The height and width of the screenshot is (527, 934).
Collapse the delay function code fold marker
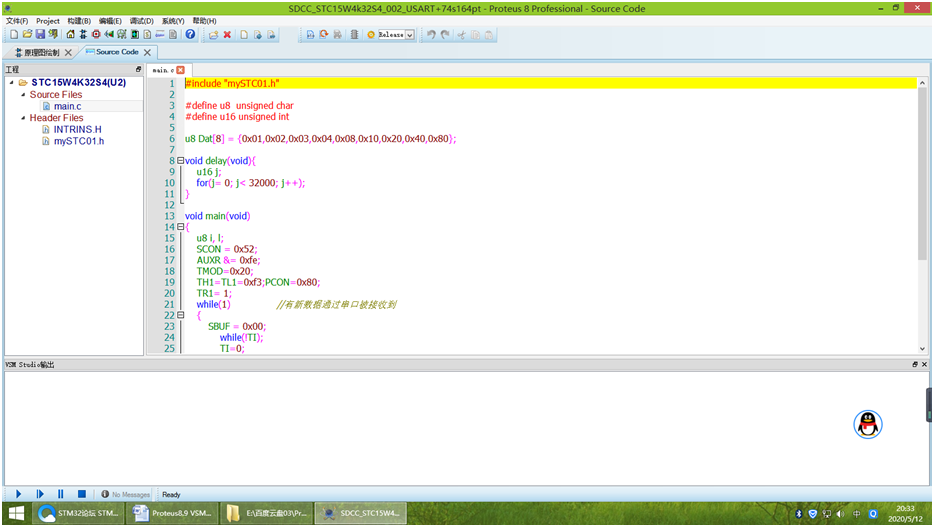[x=180, y=161]
